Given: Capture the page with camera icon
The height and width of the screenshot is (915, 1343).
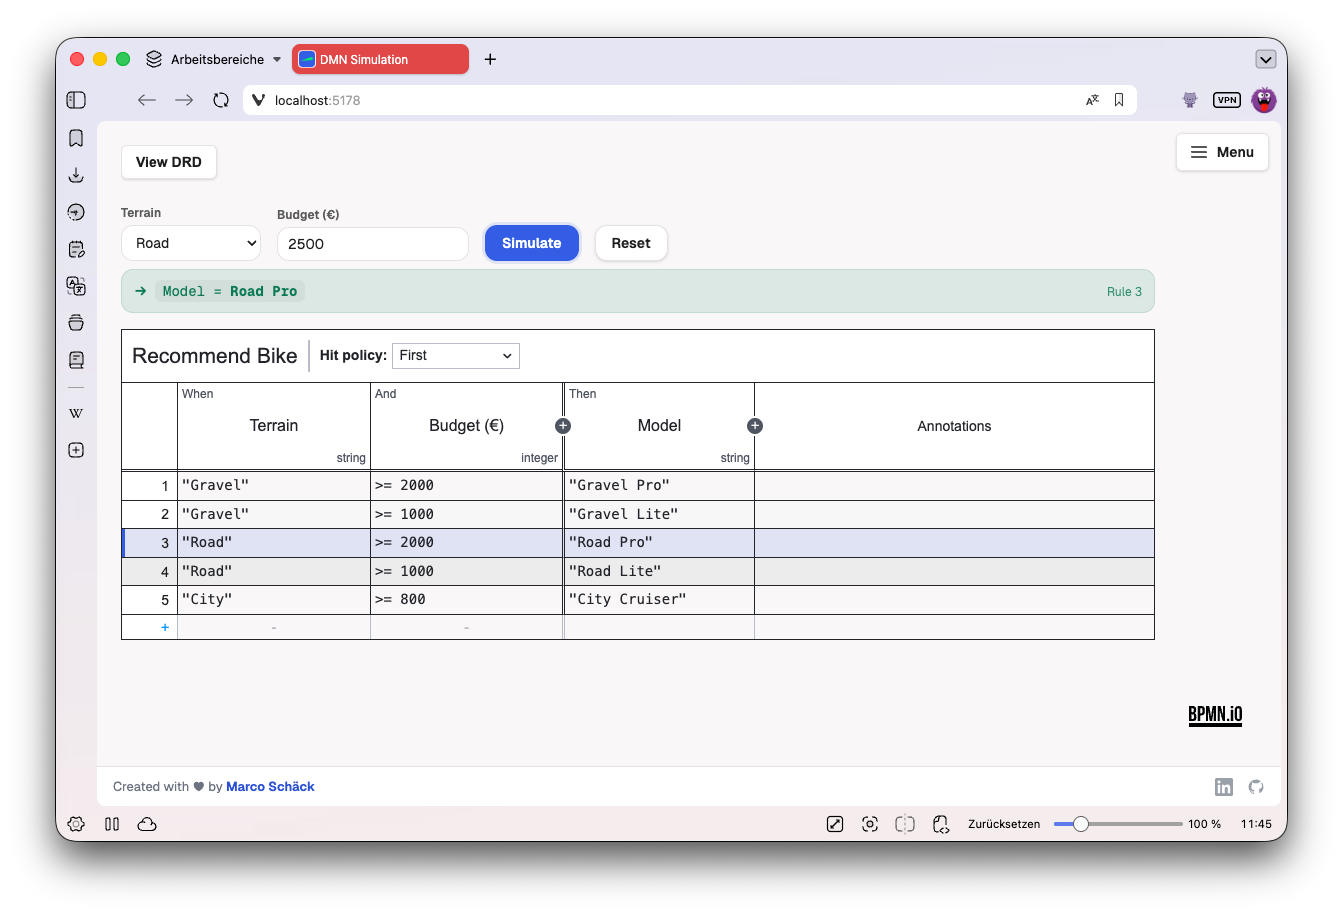Looking at the screenshot, I should pos(870,824).
